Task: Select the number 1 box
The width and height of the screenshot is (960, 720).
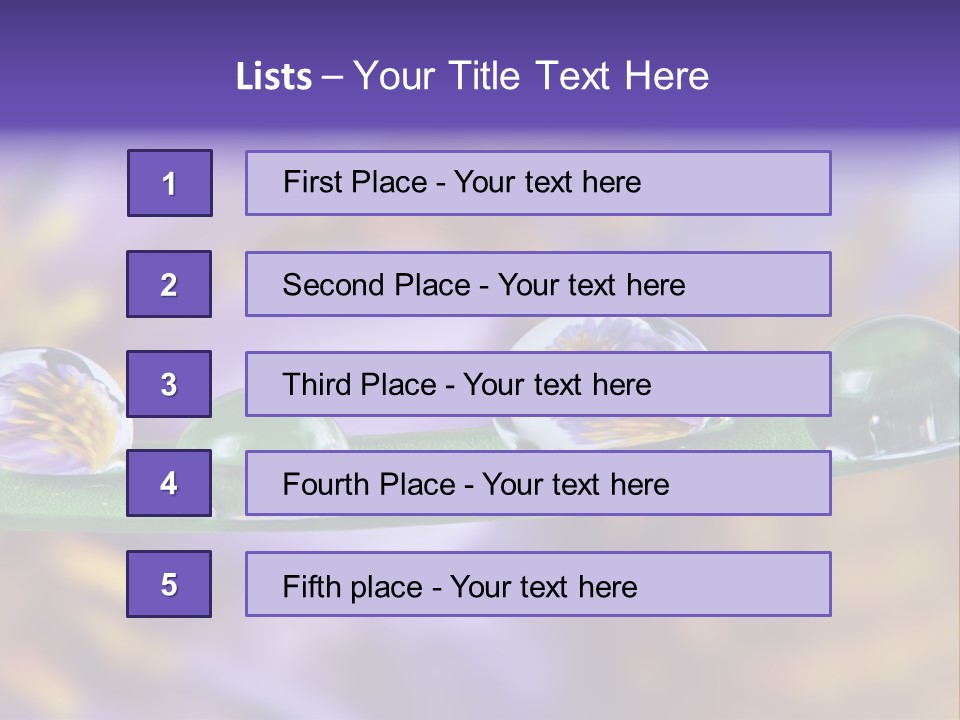Action: click(x=170, y=183)
